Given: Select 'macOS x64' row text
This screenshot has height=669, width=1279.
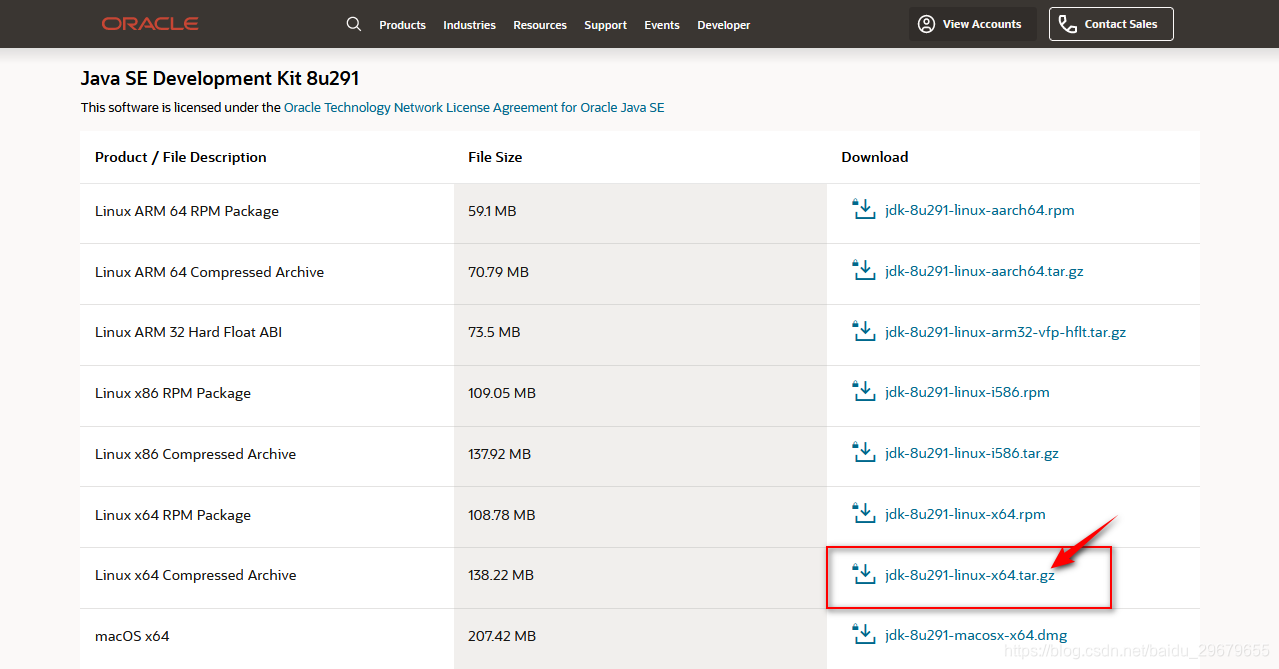Looking at the screenshot, I should click(x=132, y=636).
